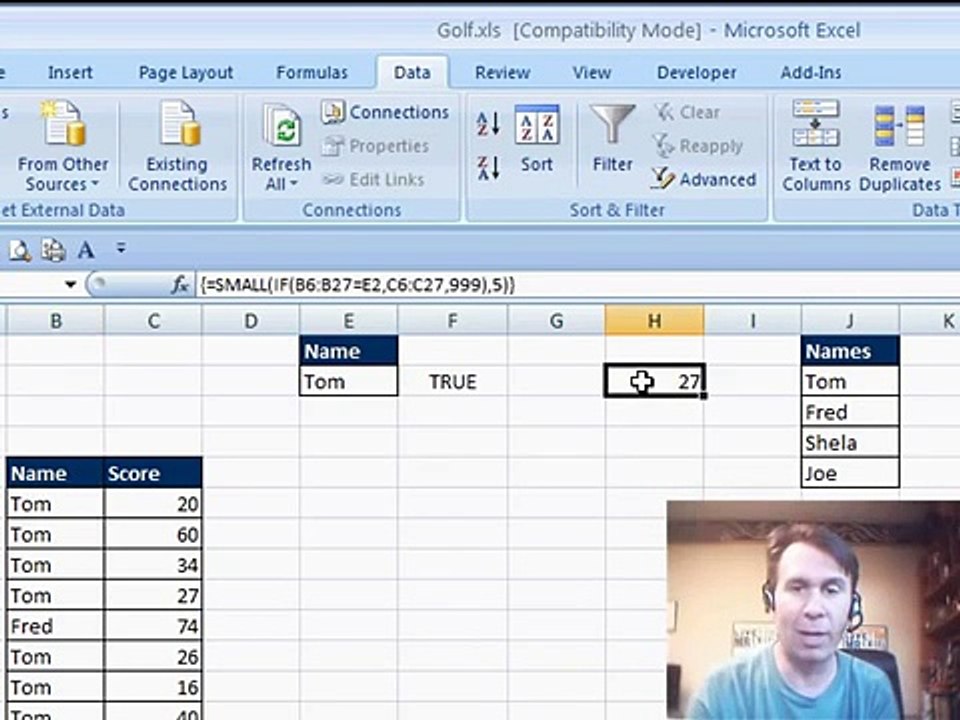Image resolution: width=960 pixels, height=720 pixels.
Task: Open connection Properties
Action: (x=375, y=146)
